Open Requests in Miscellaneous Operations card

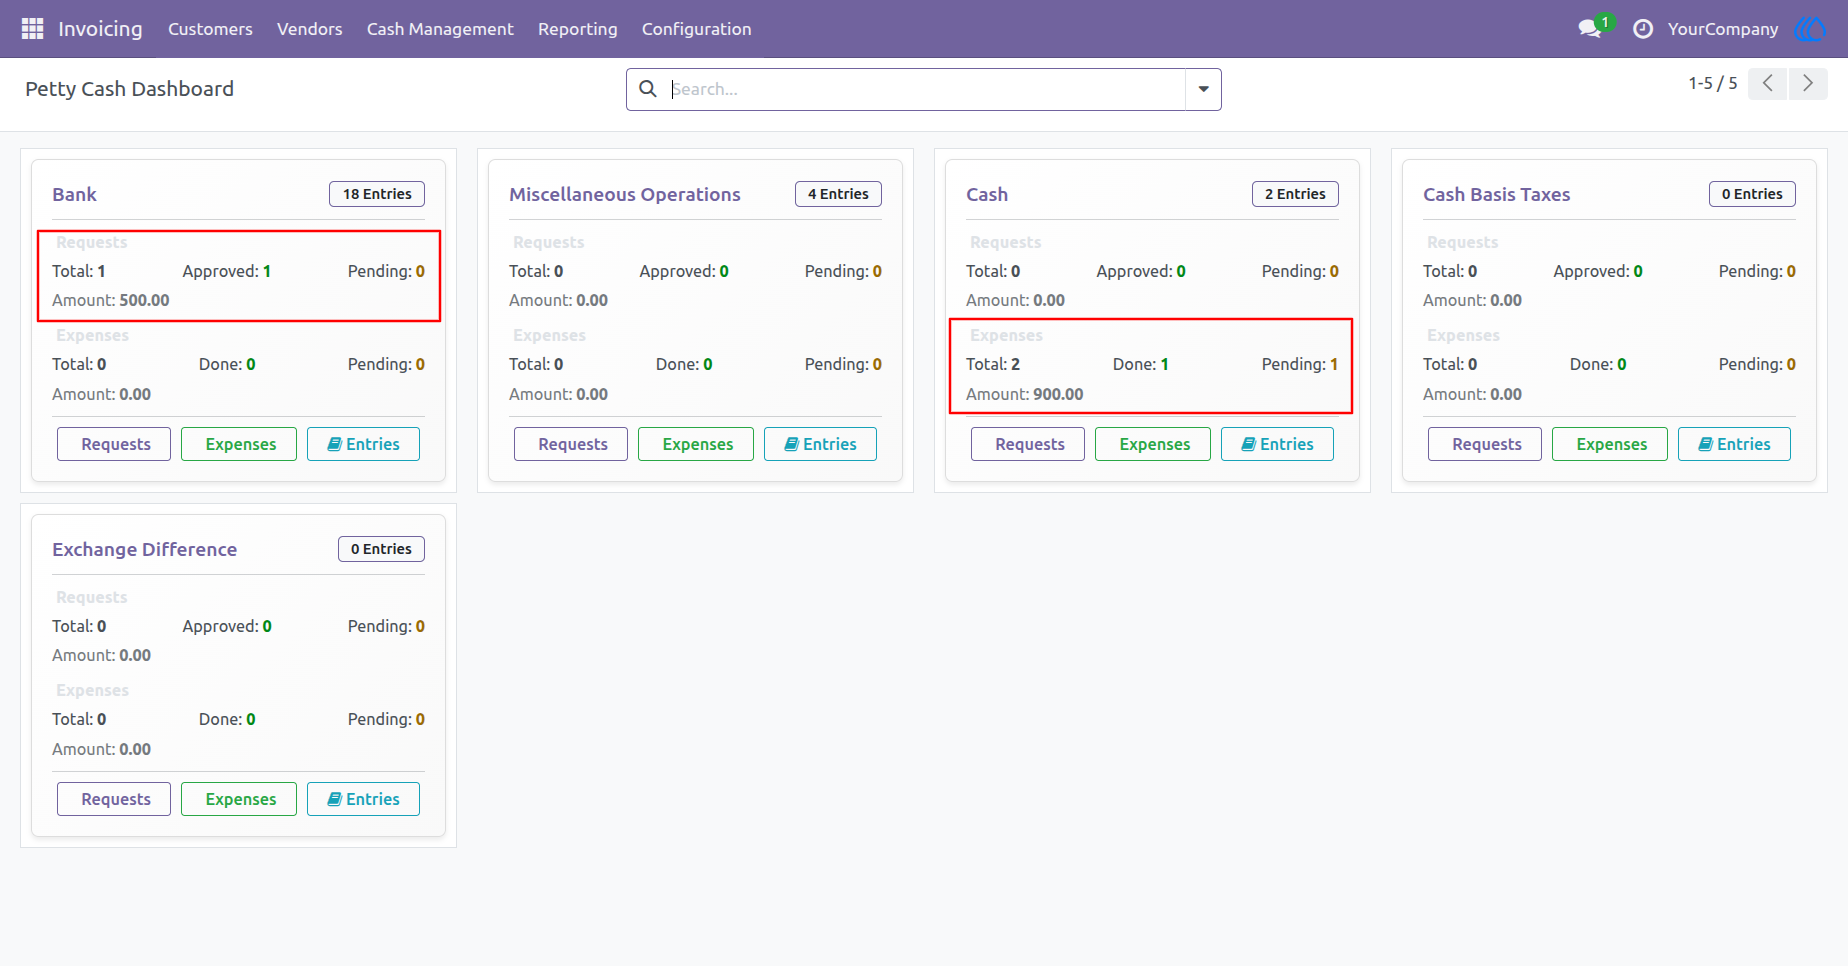[571, 444]
